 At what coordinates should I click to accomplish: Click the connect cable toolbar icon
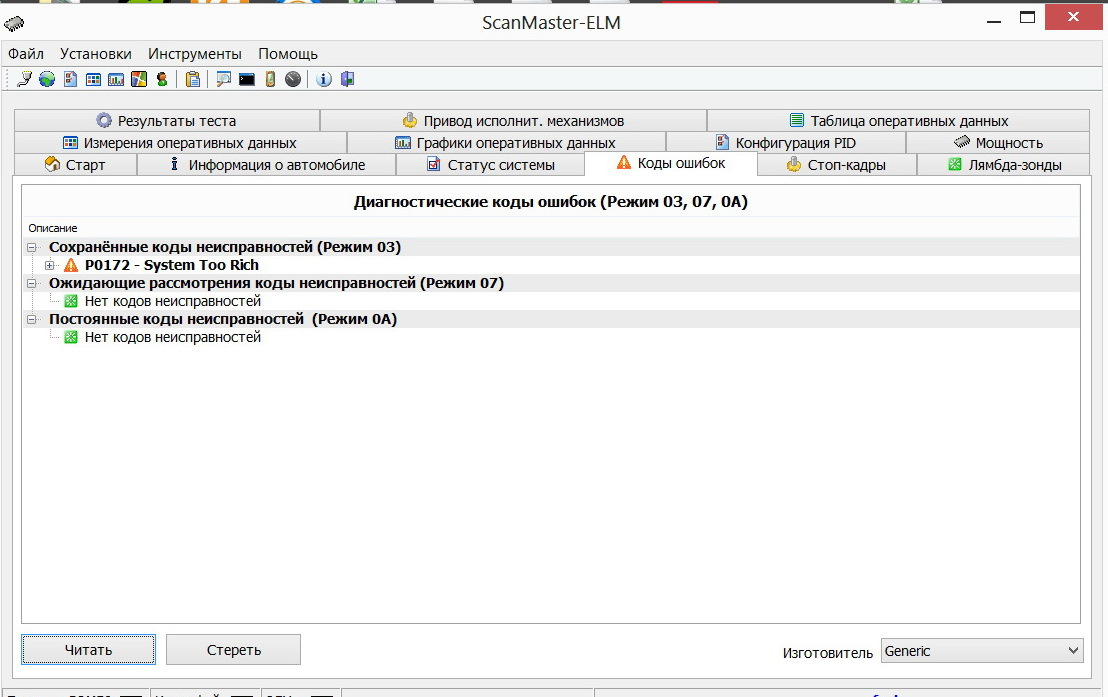point(24,79)
